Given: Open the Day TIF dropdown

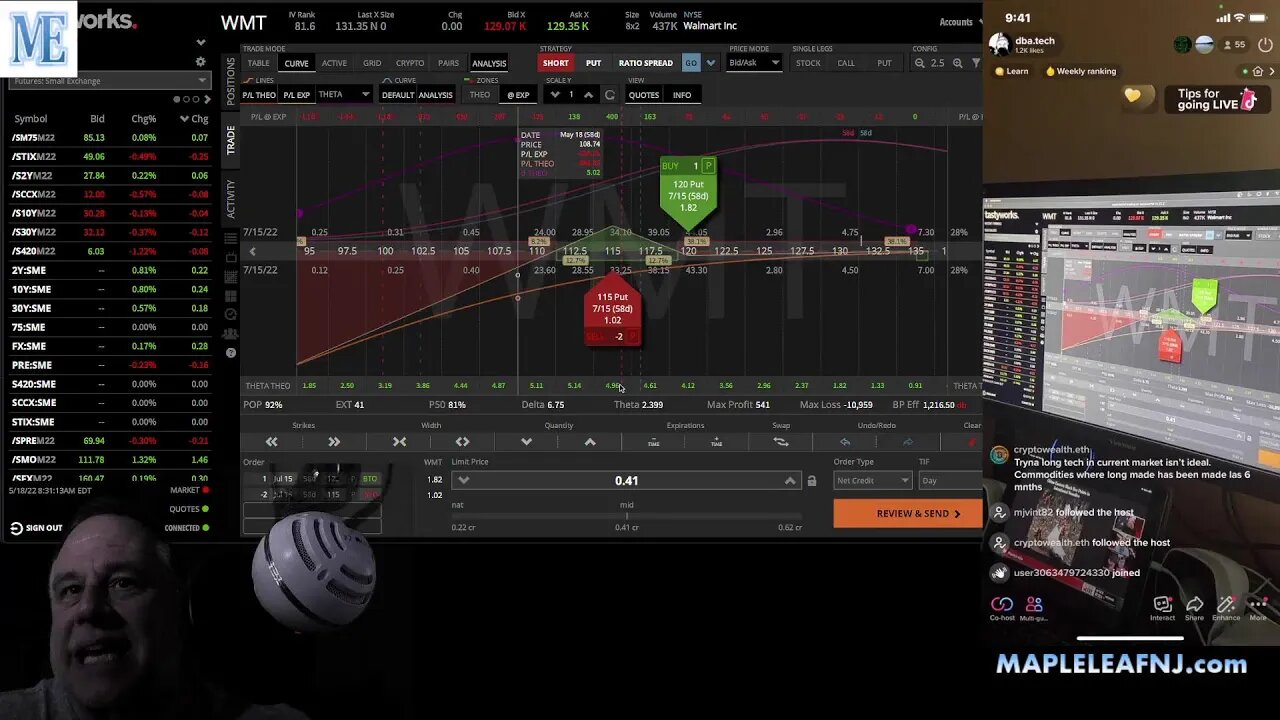Looking at the screenshot, I should coord(950,481).
